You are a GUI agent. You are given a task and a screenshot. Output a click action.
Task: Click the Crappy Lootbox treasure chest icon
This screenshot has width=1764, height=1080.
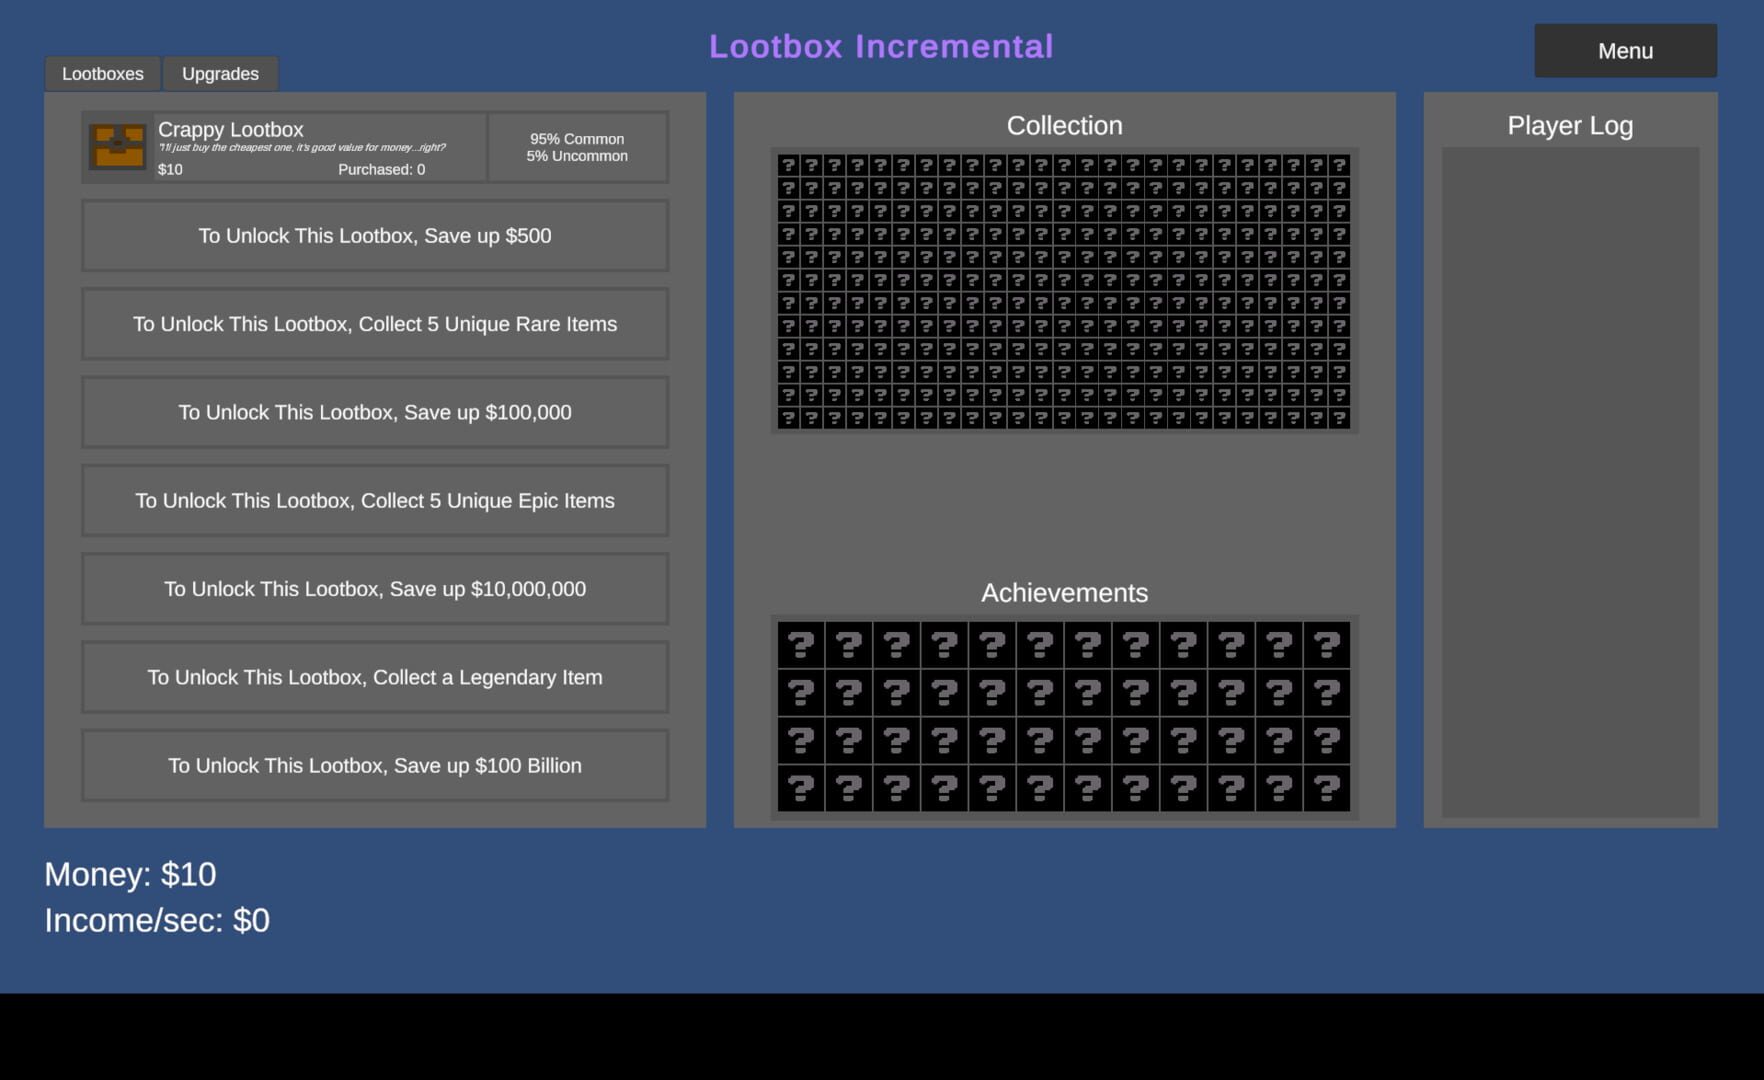[x=117, y=146]
